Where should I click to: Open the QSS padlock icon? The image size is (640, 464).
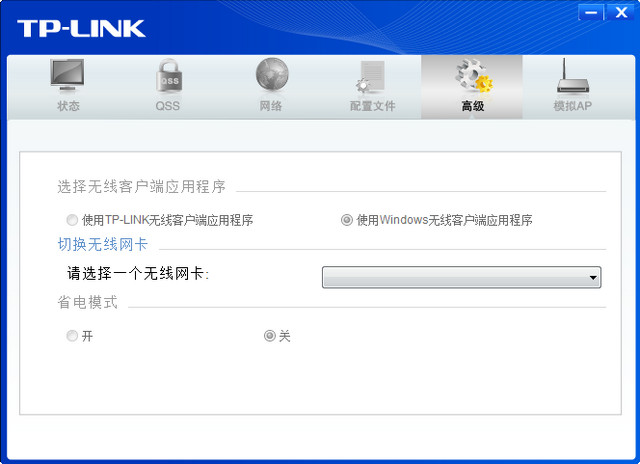pos(169,75)
